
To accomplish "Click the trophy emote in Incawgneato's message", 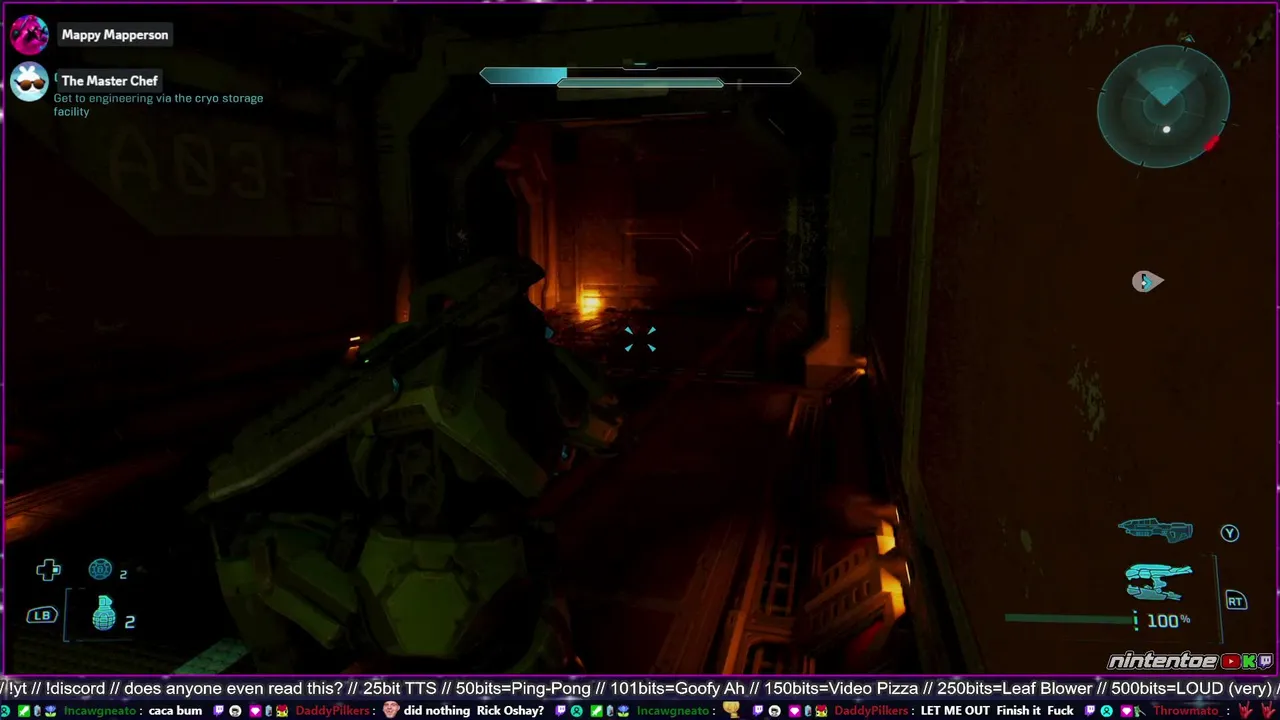I will coord(732,710).
